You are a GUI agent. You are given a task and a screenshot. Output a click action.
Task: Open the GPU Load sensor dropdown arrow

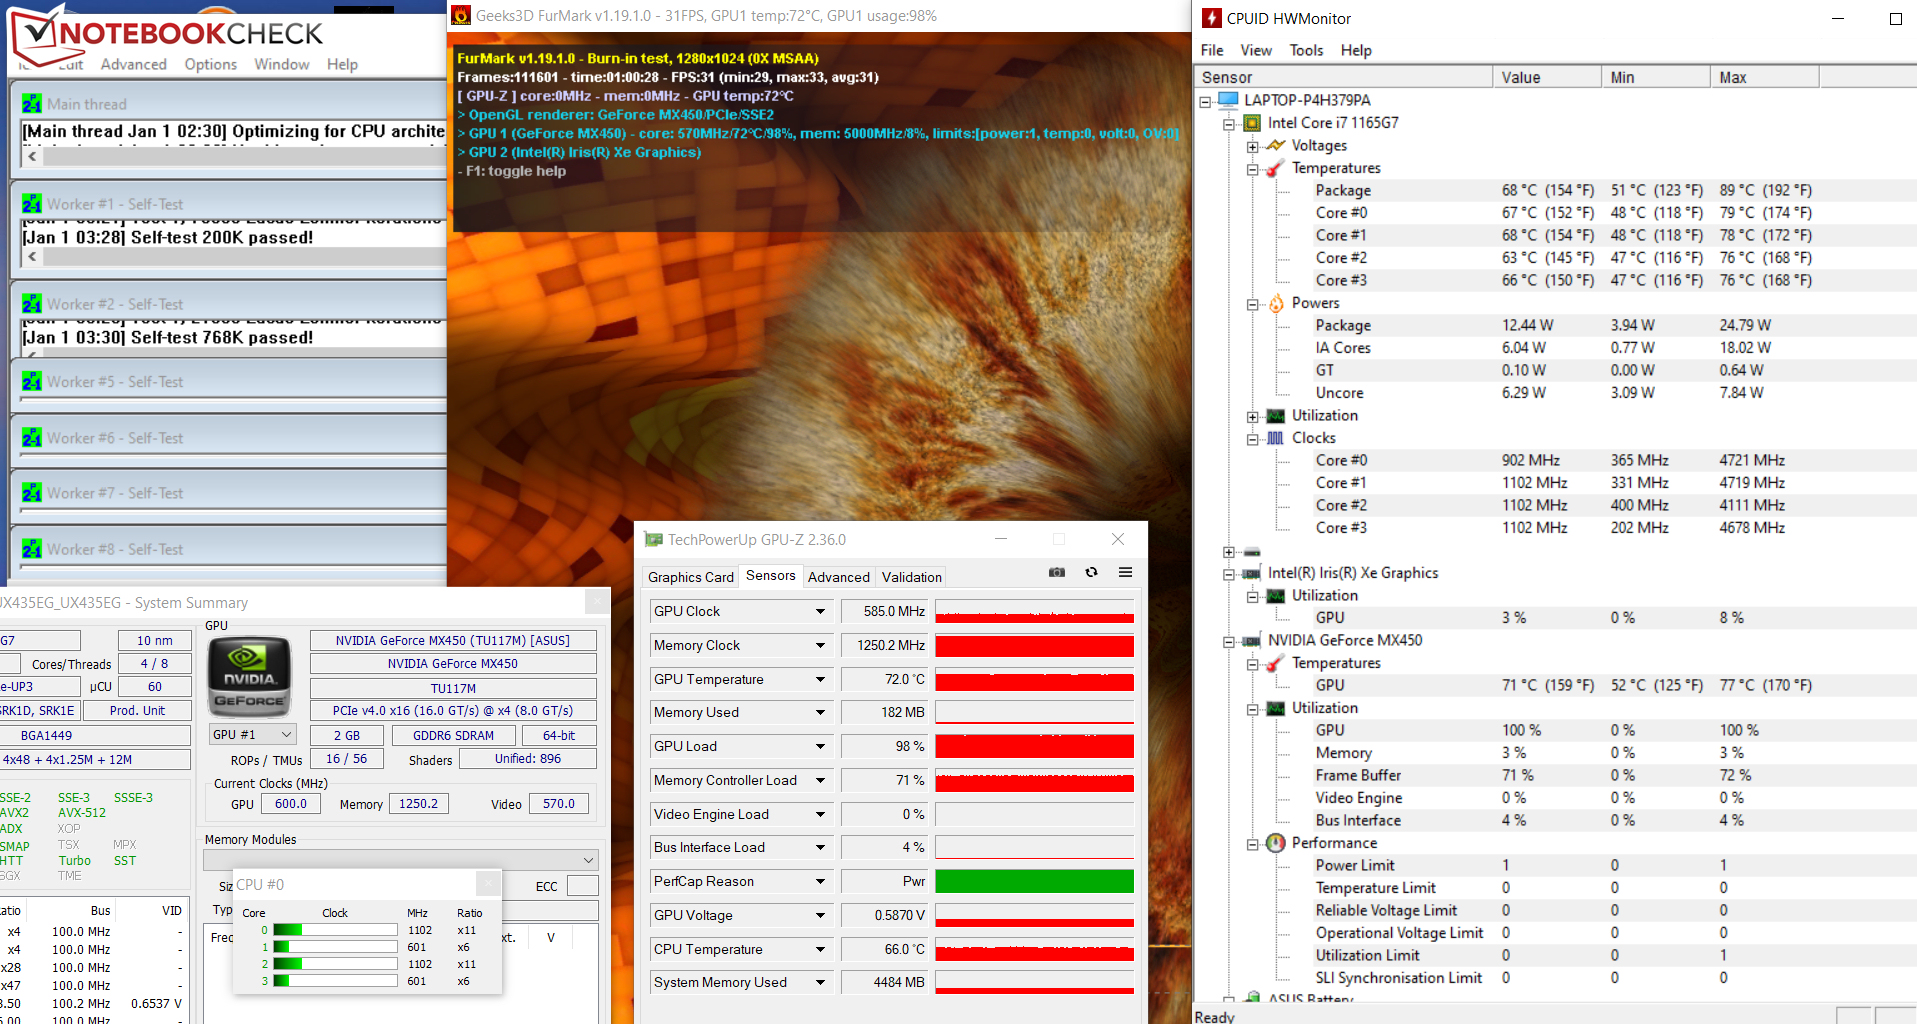coord(820,746)
